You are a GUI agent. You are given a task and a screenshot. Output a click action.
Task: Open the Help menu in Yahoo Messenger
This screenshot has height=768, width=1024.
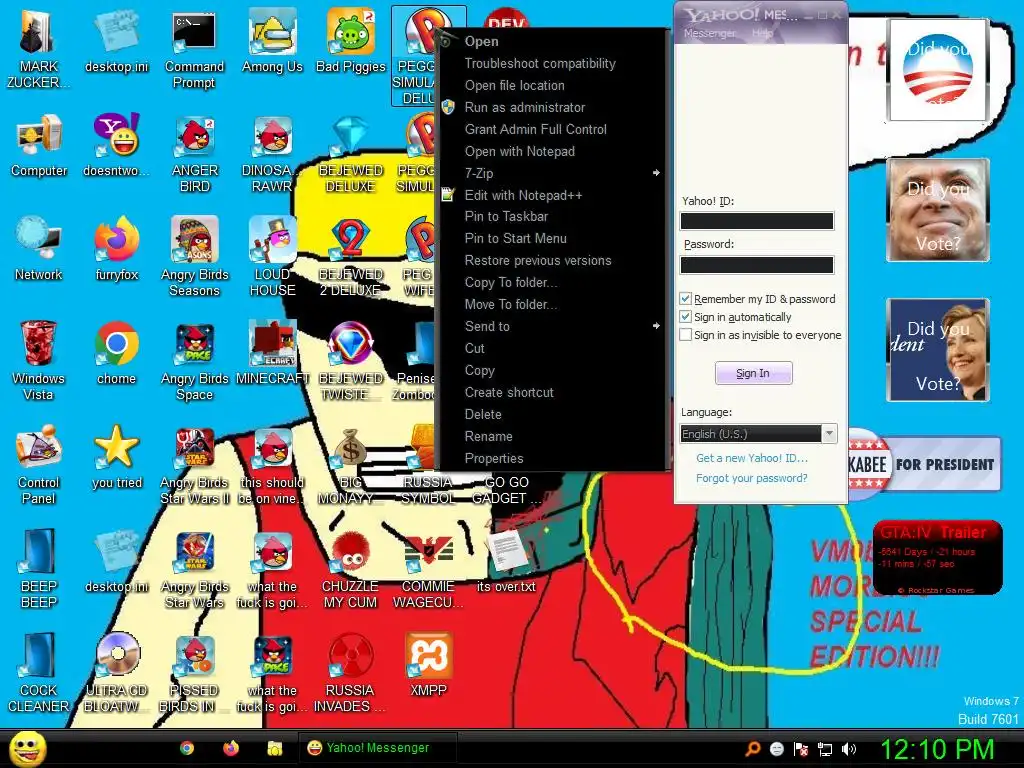pyautogui.click(x=762, y=33)
